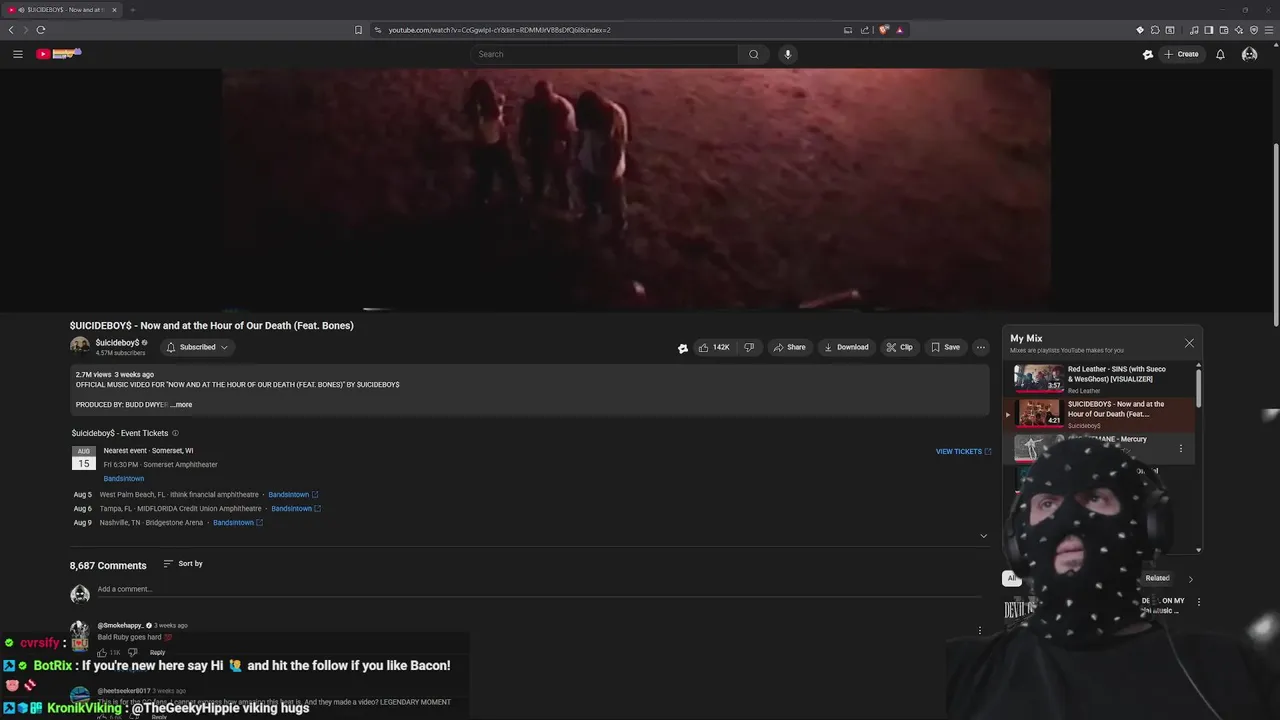Open the Leo AI sparkle icon
The width and height of the screenshot is (1280, 720).
(x=1239, y=30)
